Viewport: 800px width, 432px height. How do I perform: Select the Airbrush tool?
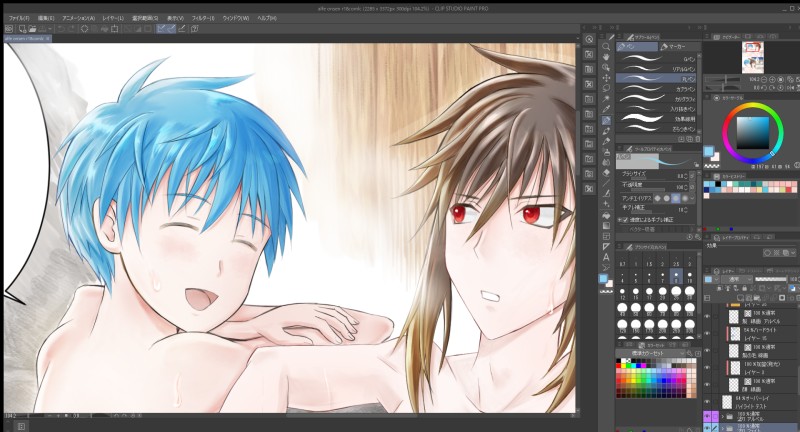pyautogui.click(x=606, y=152)
